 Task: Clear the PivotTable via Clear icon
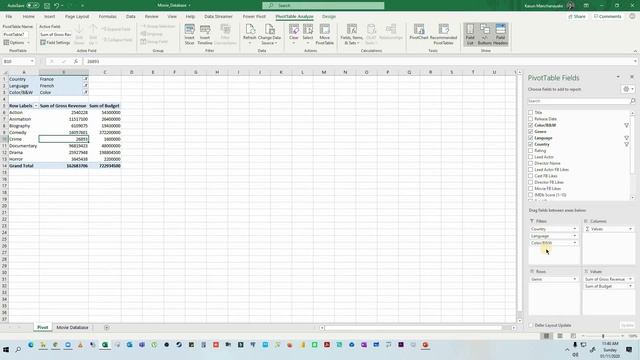[x=293, y=34]
